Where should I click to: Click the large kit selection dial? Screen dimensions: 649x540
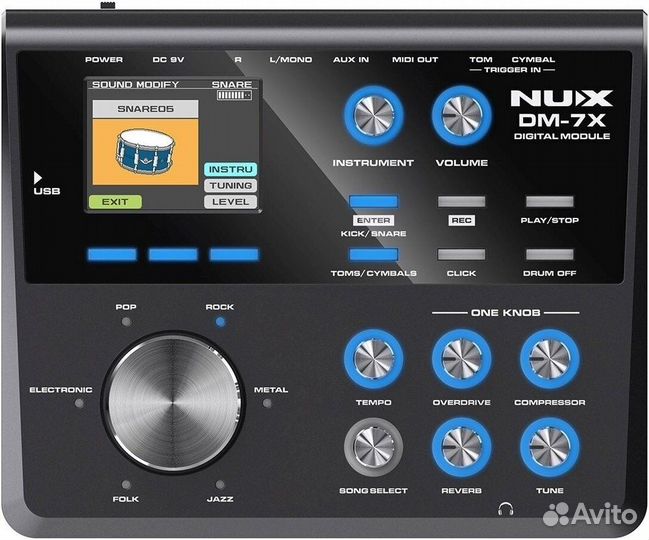point(174,402)
